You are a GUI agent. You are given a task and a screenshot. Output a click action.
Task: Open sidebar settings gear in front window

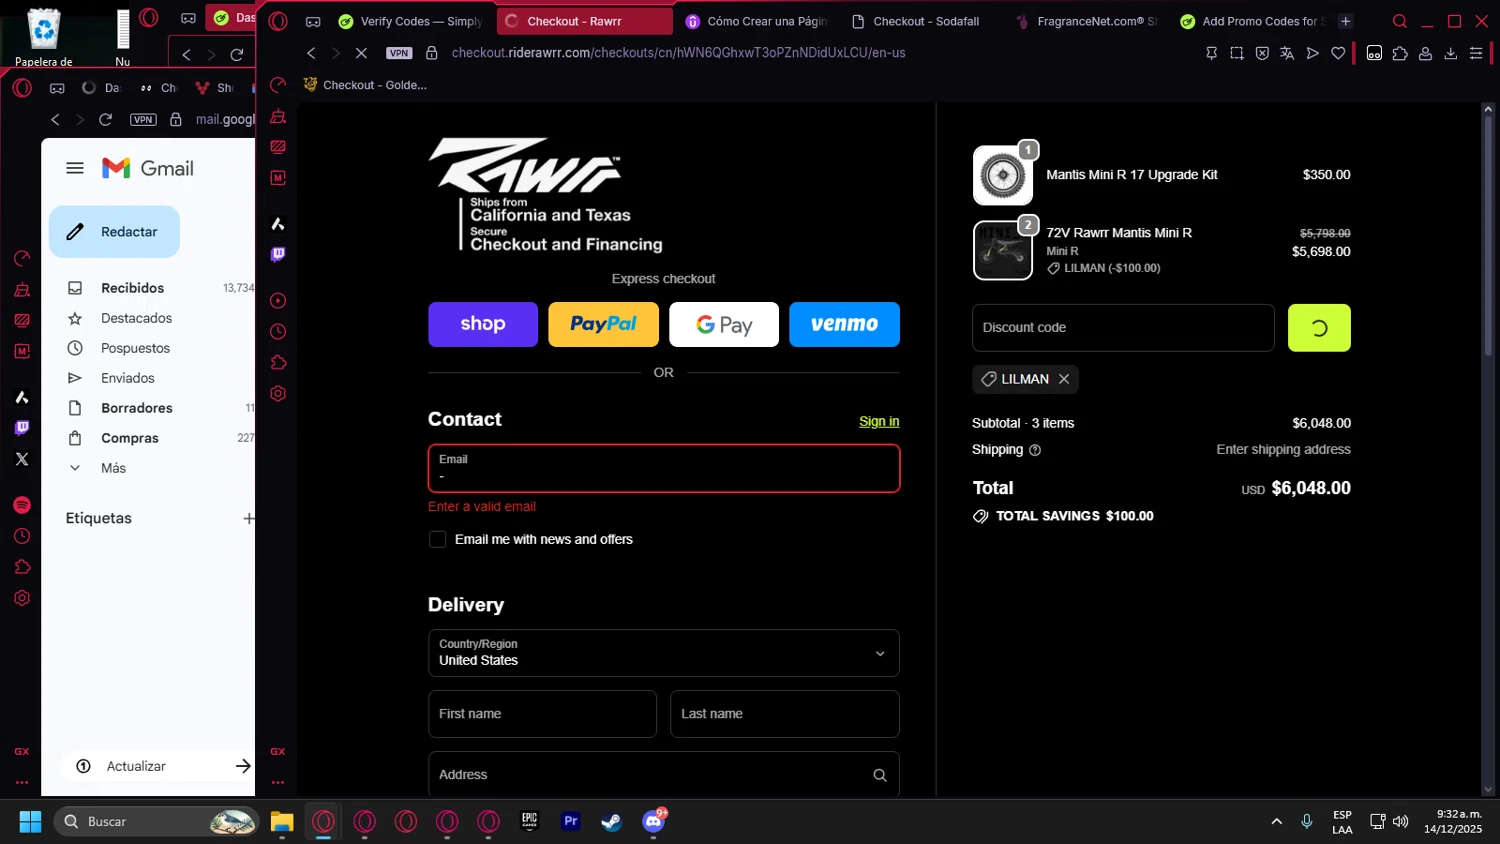tap(278, 394)
